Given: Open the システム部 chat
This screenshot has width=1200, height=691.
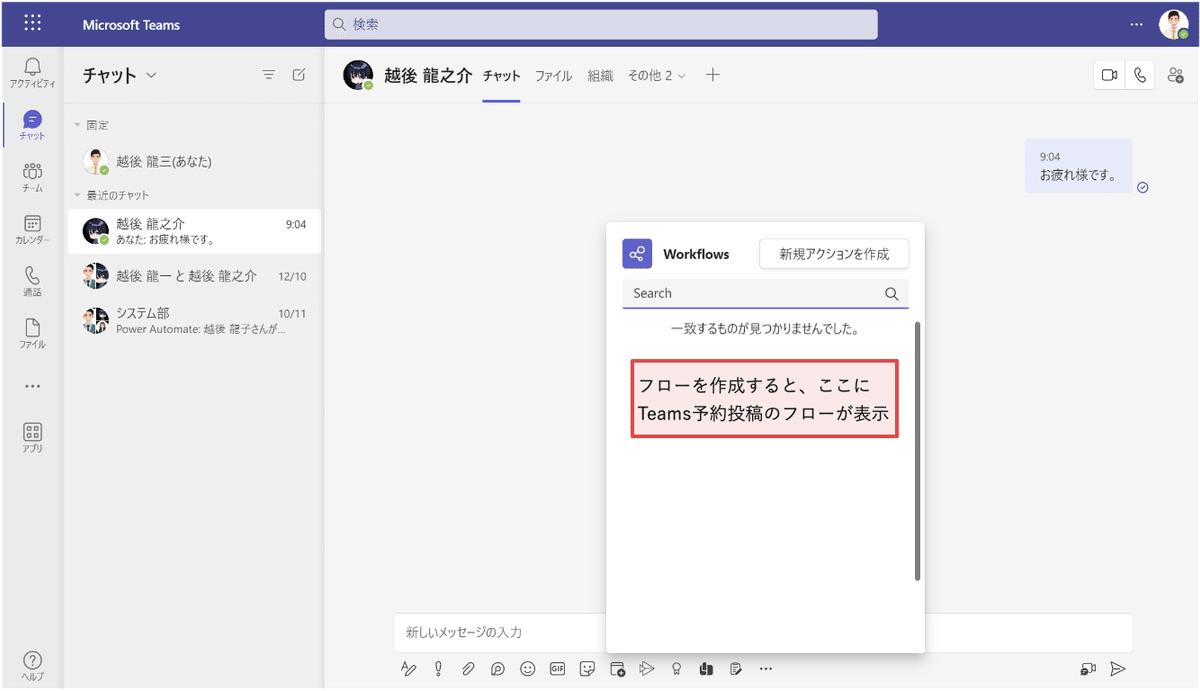Looking at the screenshot, I should [x=195, y=320].
